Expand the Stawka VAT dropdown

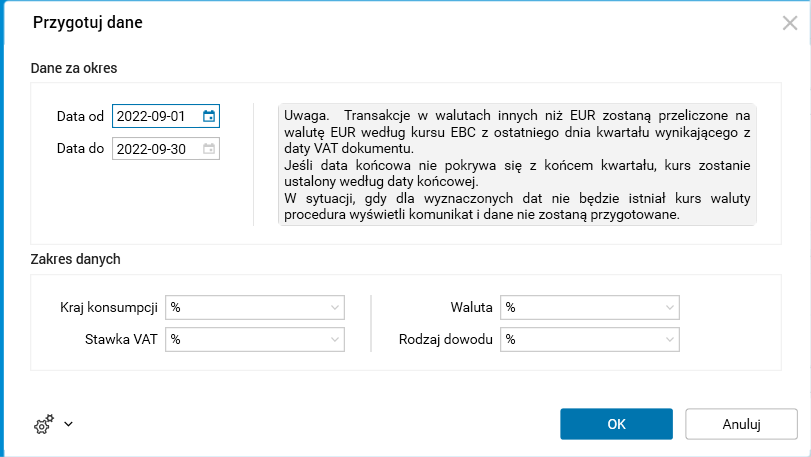pyautogui.click(x=335, y=339)
